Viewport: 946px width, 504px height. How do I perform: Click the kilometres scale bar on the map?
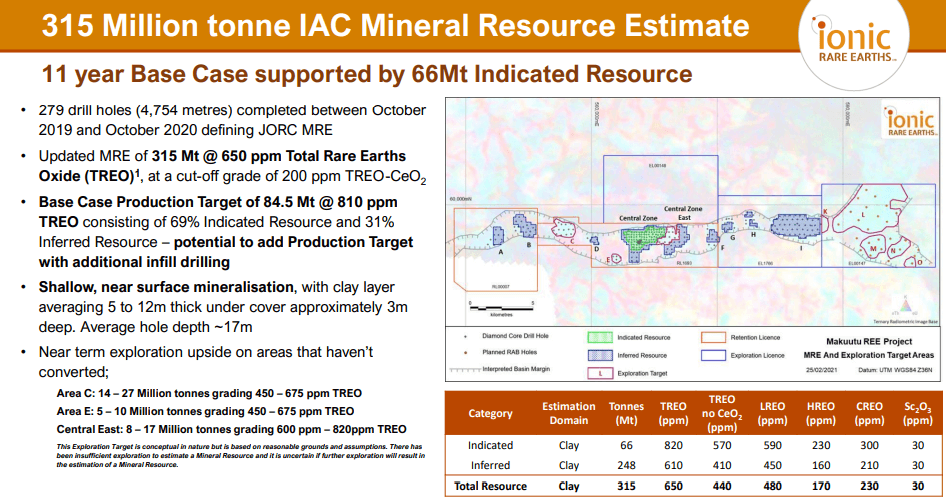(502, 307)
